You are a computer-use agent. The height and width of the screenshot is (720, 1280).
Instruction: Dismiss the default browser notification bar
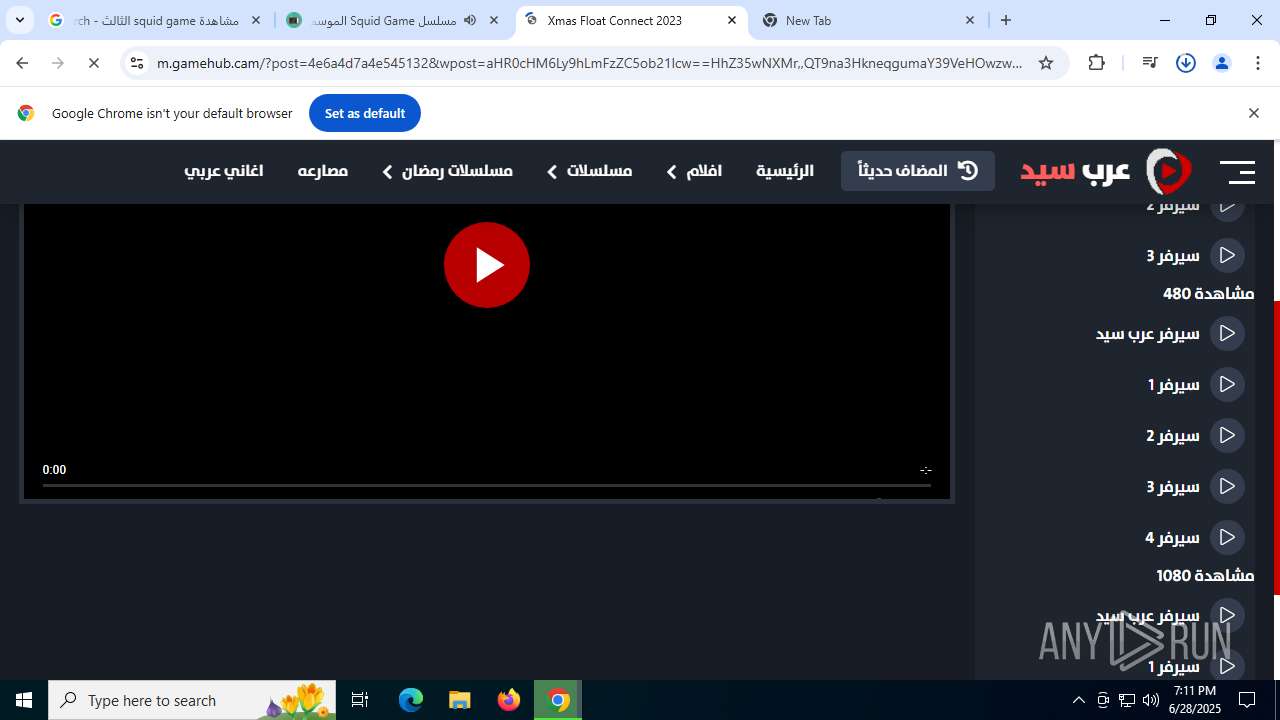[x=1253, y=113]
